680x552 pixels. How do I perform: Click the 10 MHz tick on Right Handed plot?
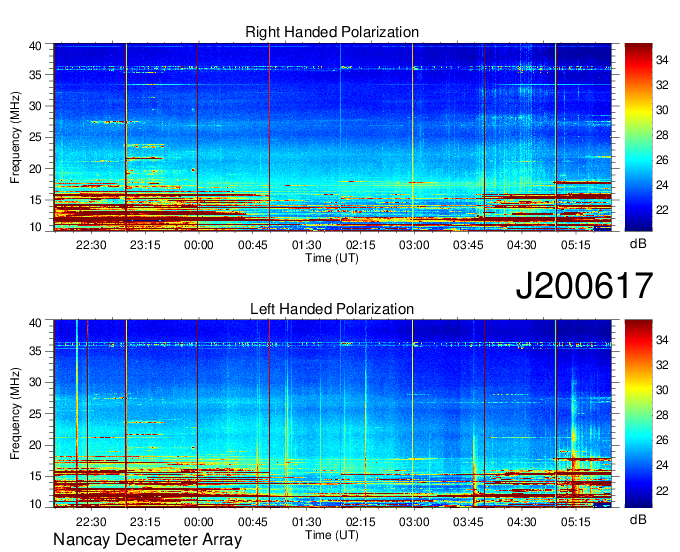tap(36, 227)
